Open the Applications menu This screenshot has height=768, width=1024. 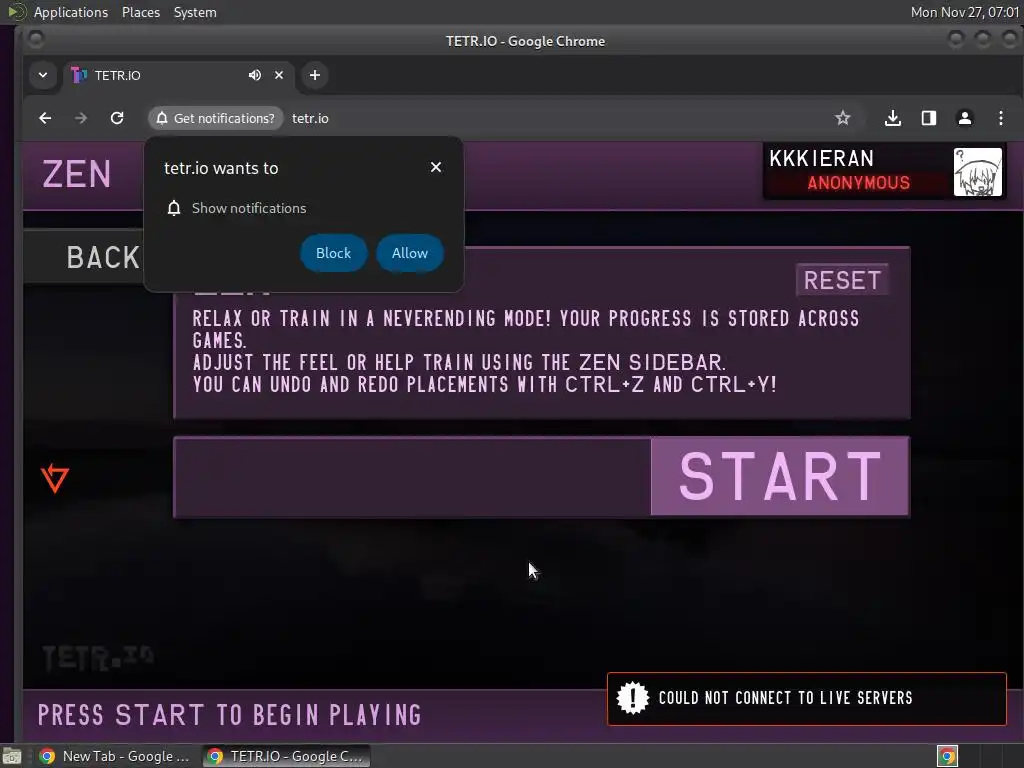[71, 12]
